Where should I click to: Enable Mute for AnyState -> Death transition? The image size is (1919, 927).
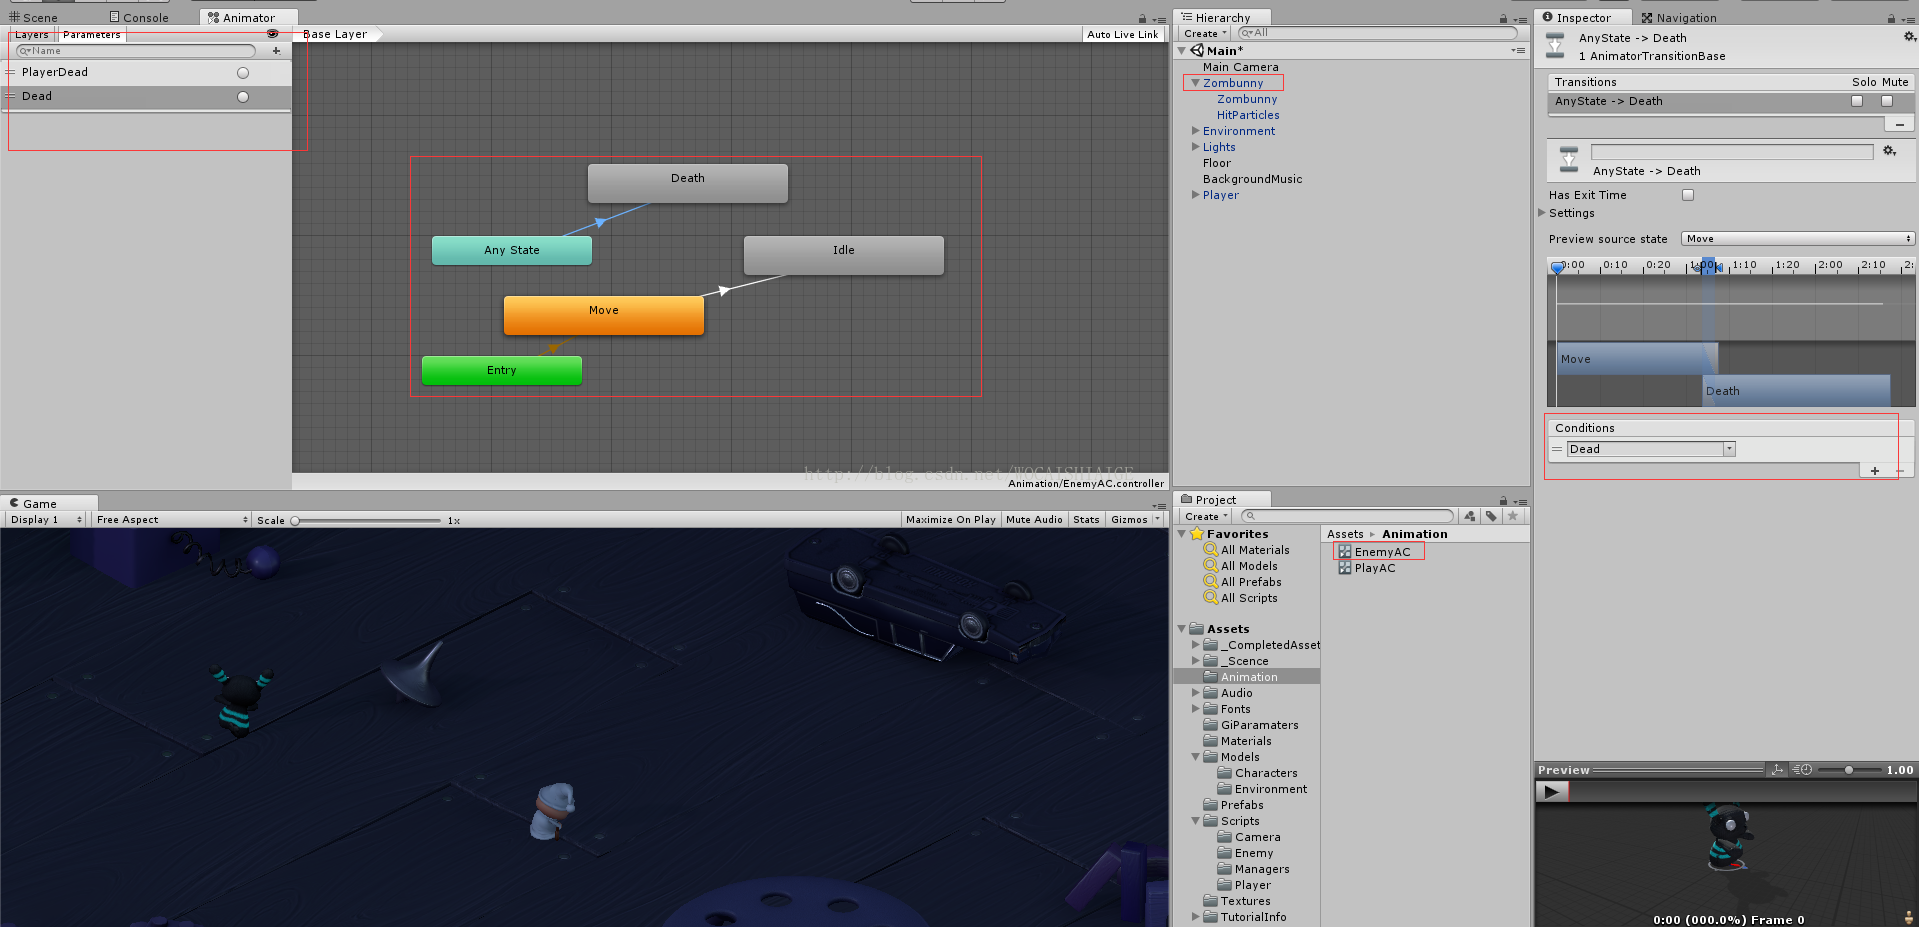pos(1887,101)
